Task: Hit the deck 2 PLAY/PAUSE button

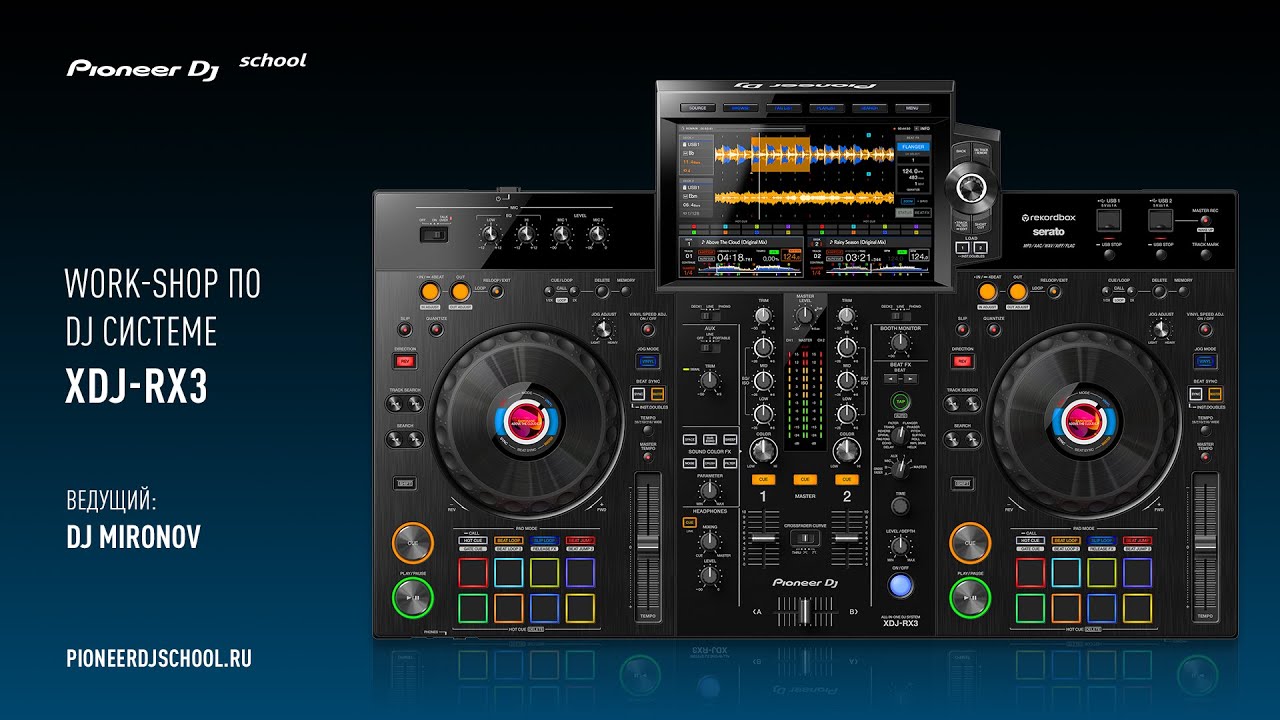Action: pyautogui.click(x=969, y=598)
